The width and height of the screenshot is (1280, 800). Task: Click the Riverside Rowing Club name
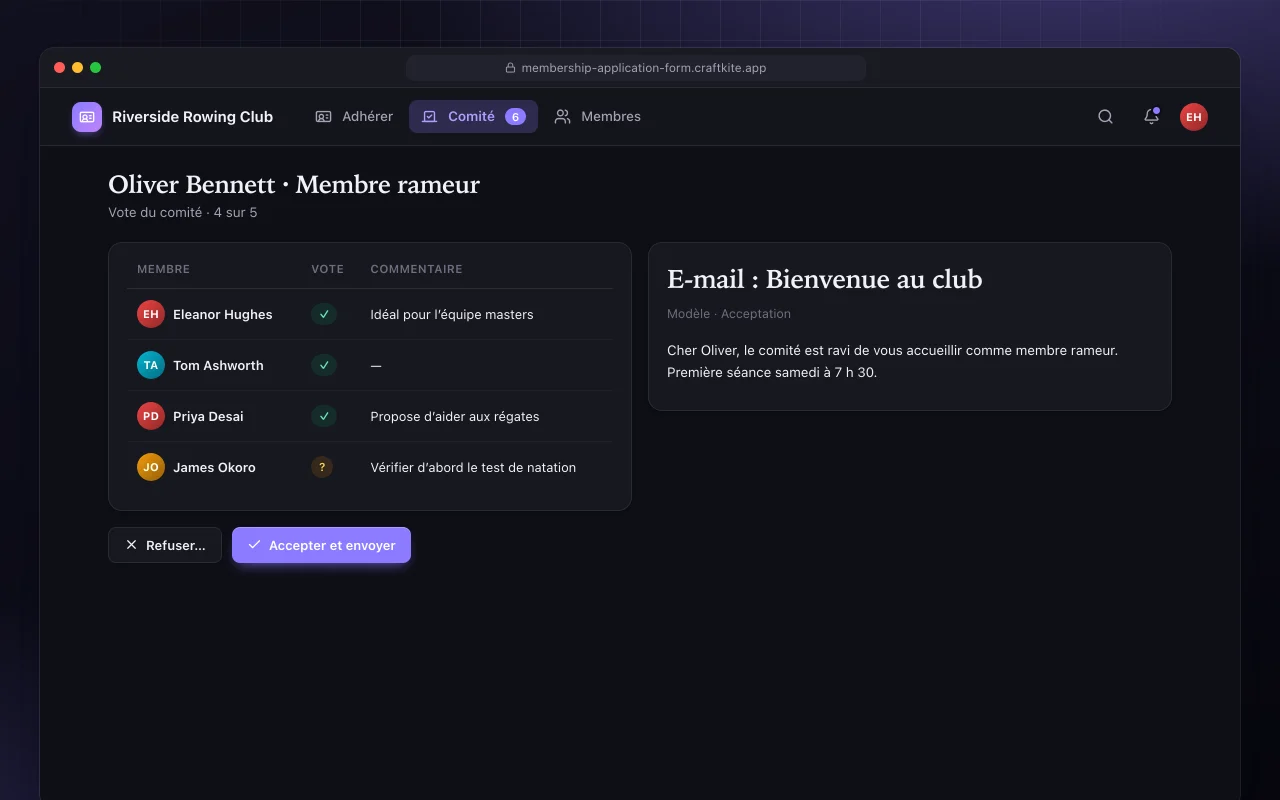[x=192, y=117]
